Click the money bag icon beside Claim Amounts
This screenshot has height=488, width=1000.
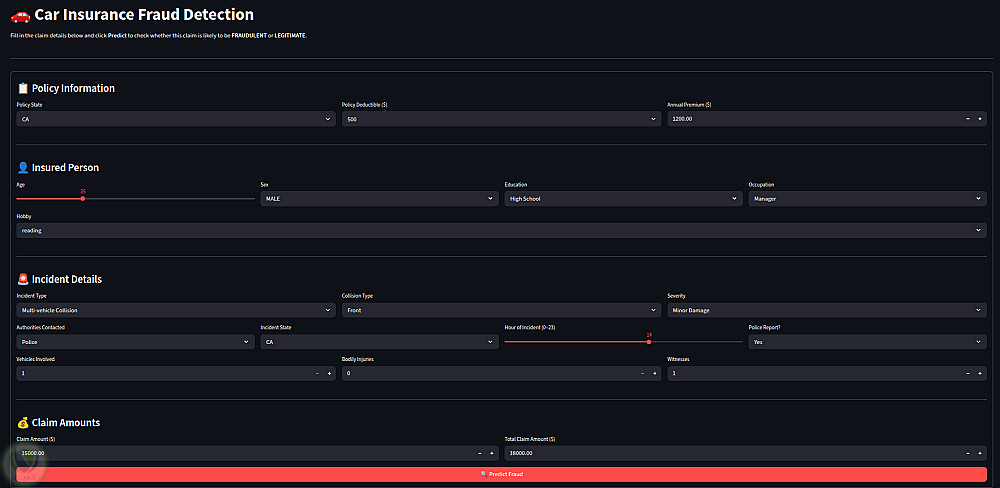pyautogui.click(x=23, y=422)
